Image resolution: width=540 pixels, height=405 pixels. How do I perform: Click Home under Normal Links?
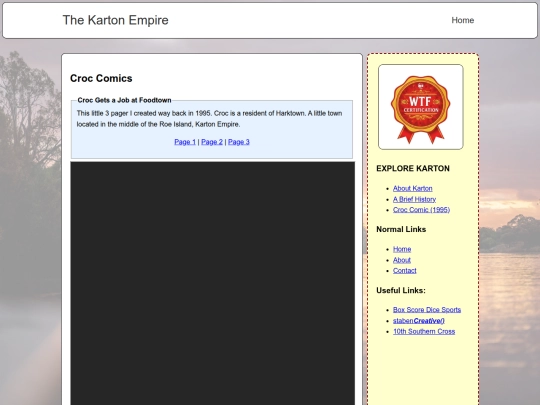tap(402, 249)
